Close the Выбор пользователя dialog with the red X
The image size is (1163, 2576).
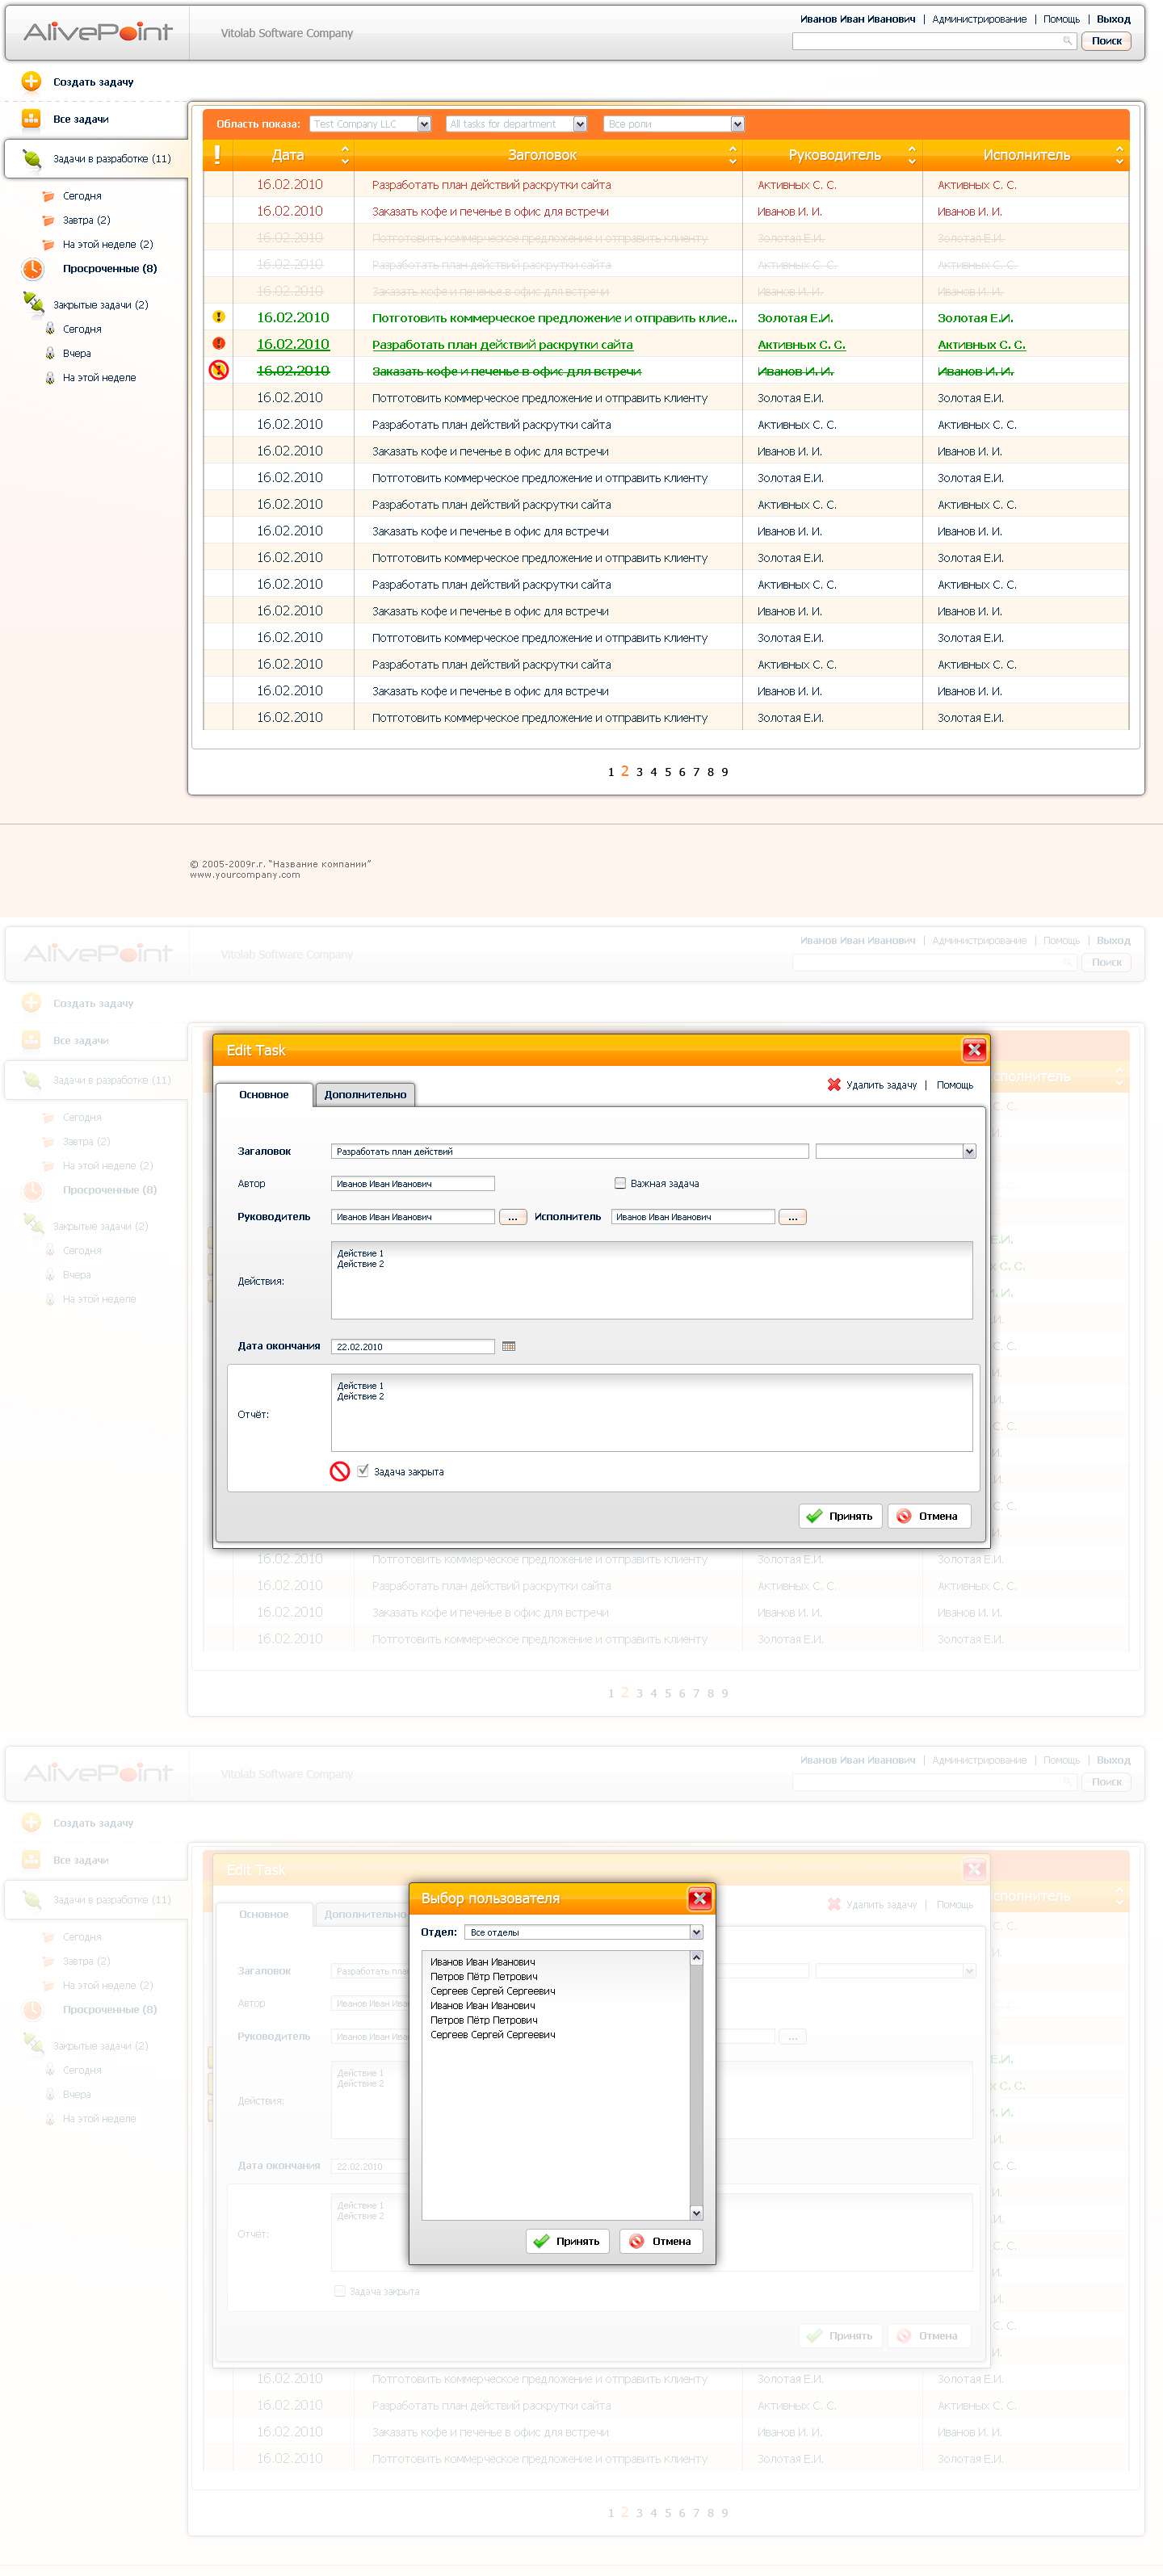coord(700,1898)
